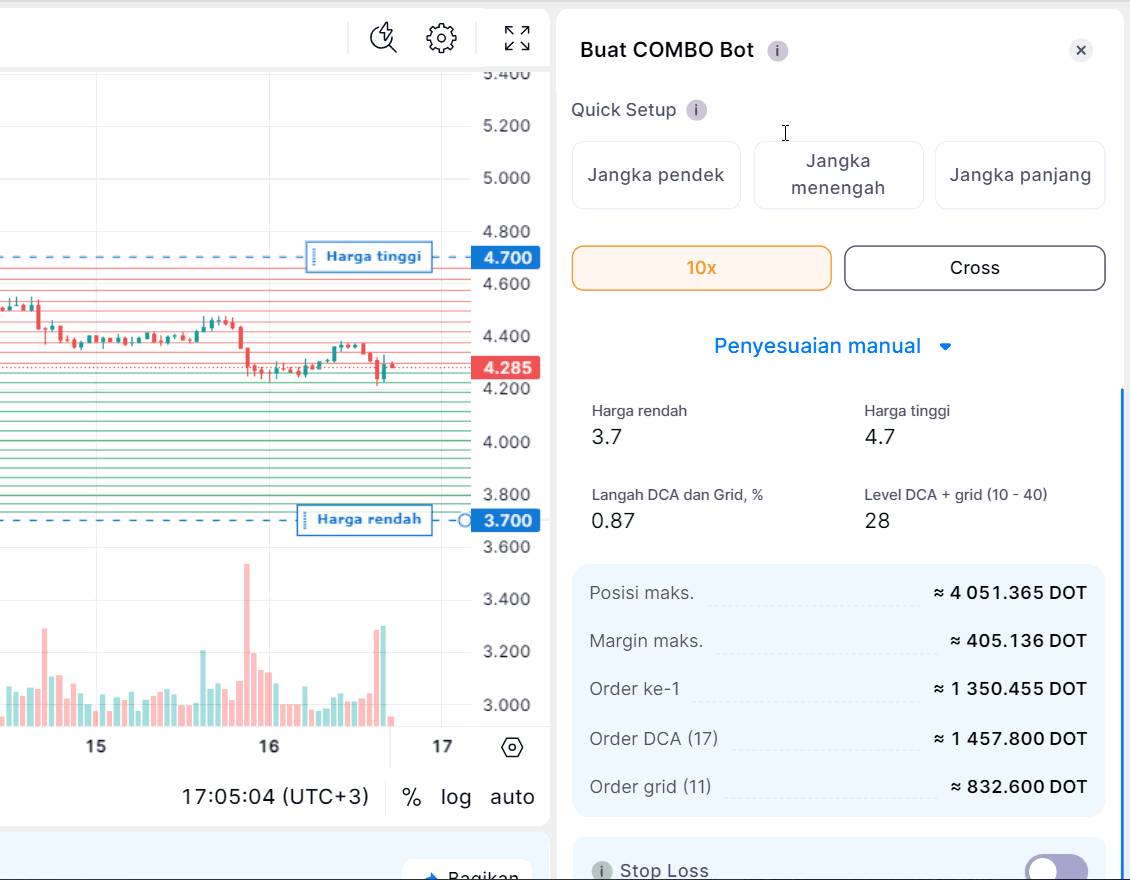Toggle percent scale on the chart

click(411, 797)
